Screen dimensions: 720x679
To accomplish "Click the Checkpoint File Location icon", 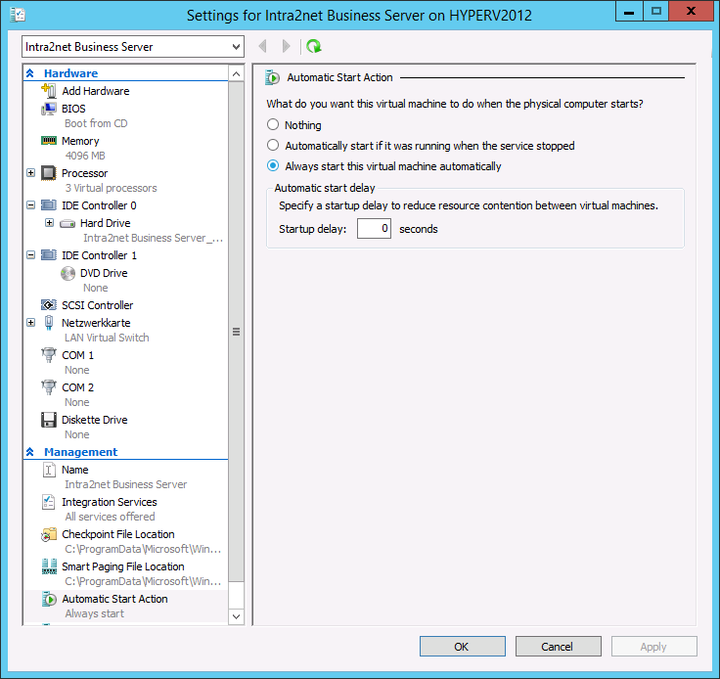I will click(49, 534).
